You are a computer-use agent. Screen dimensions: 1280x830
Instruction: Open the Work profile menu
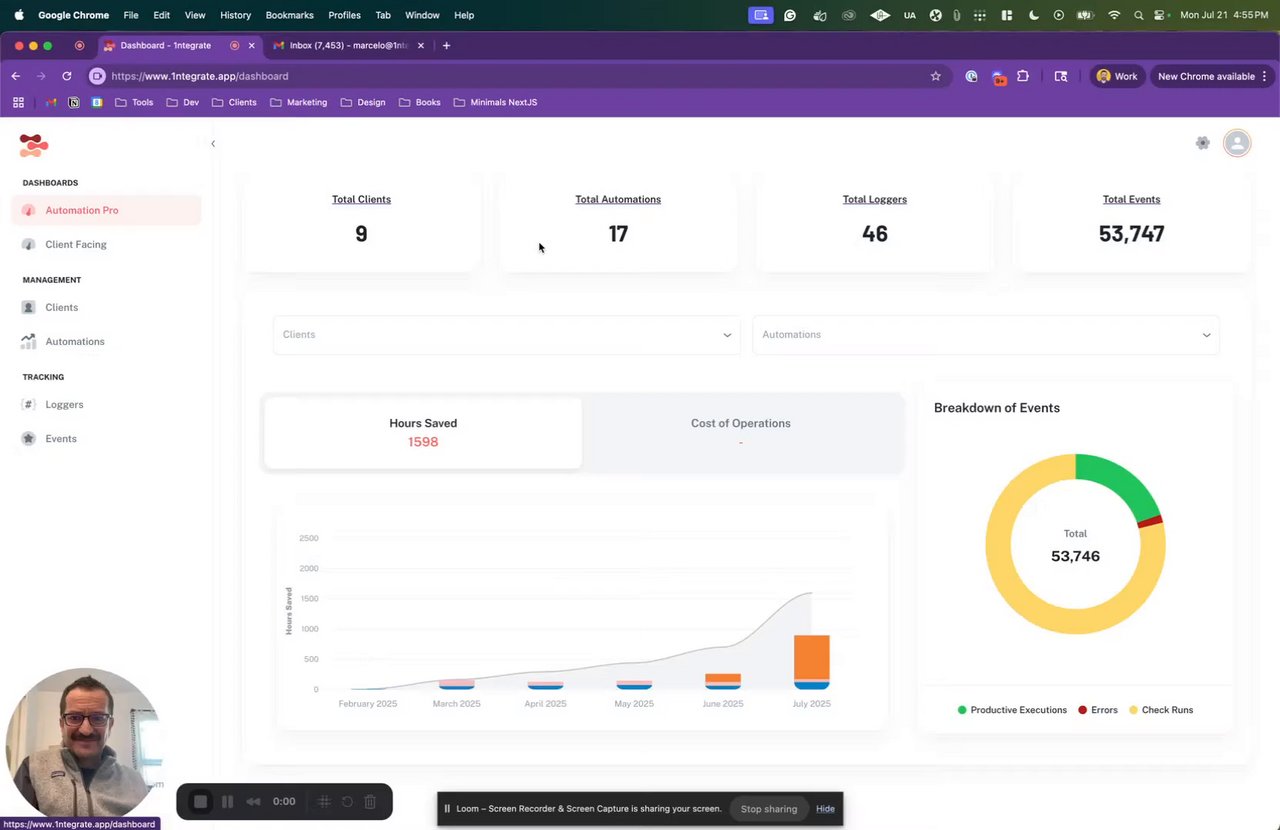pos(1116,76)
